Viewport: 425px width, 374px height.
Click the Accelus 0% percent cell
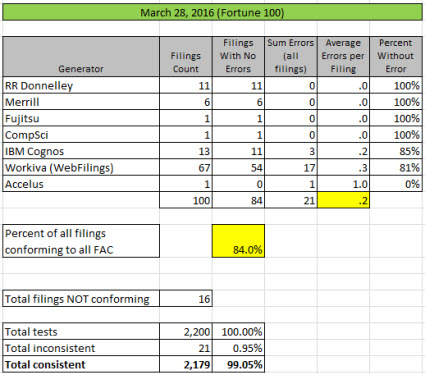(x=396, y=184)
